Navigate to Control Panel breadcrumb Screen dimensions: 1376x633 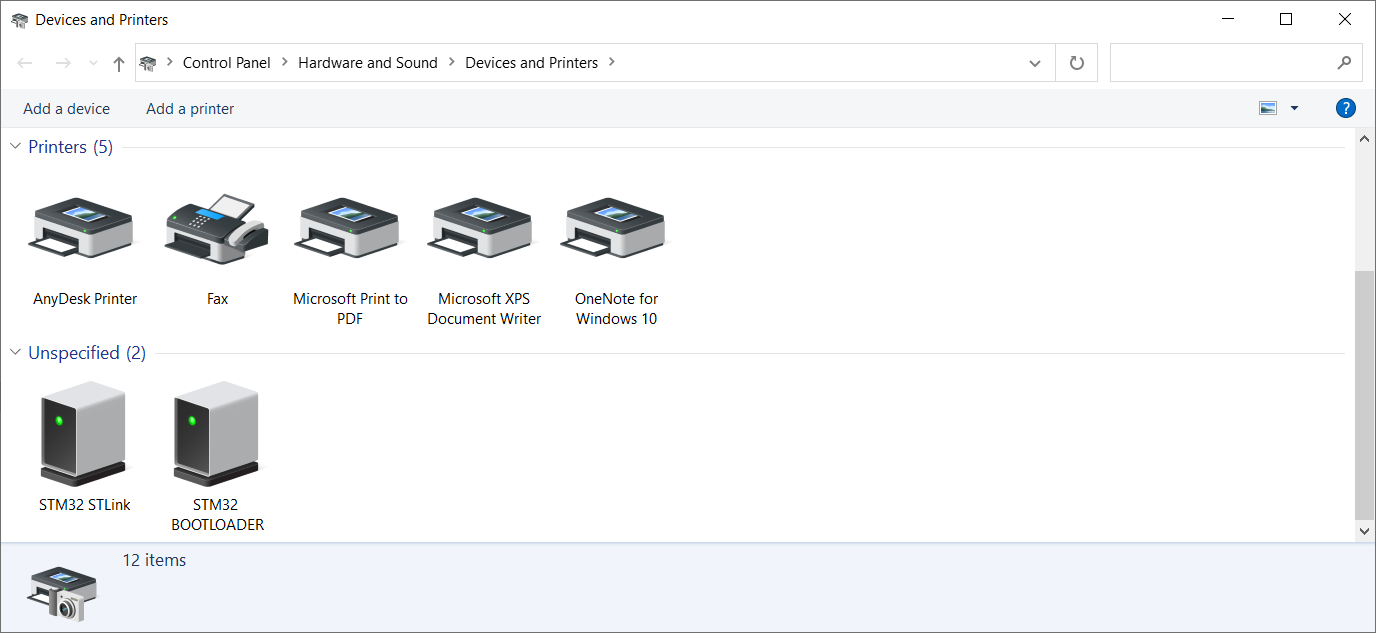tap(227, 62)
